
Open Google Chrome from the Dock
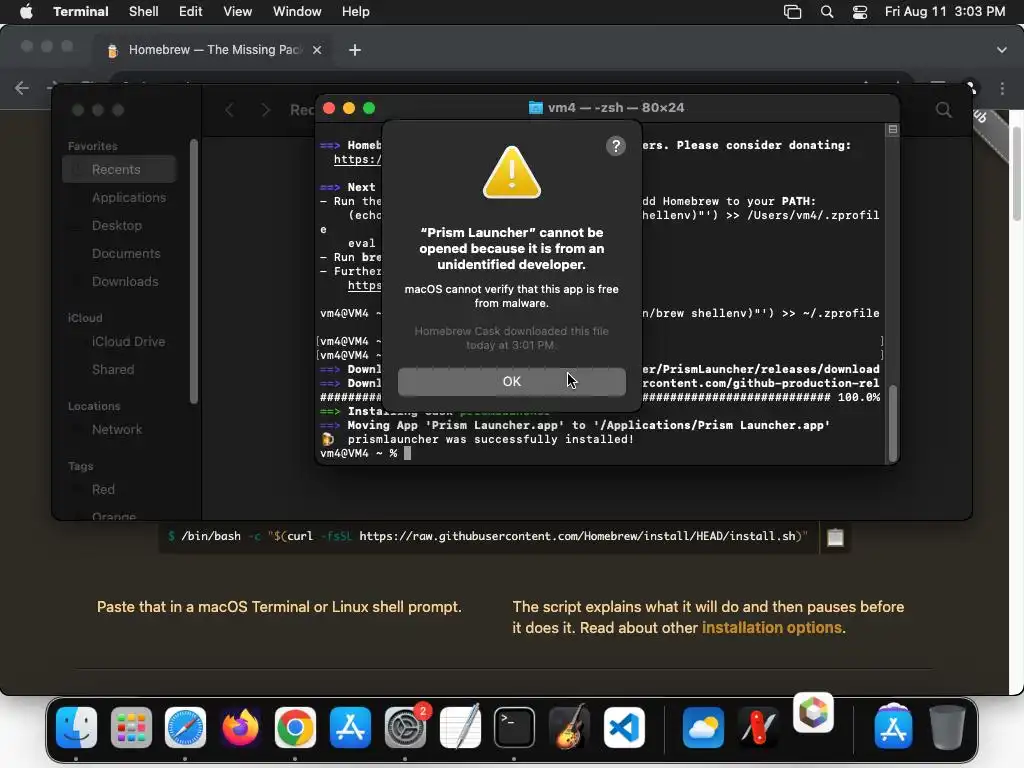tap(295, 728)
